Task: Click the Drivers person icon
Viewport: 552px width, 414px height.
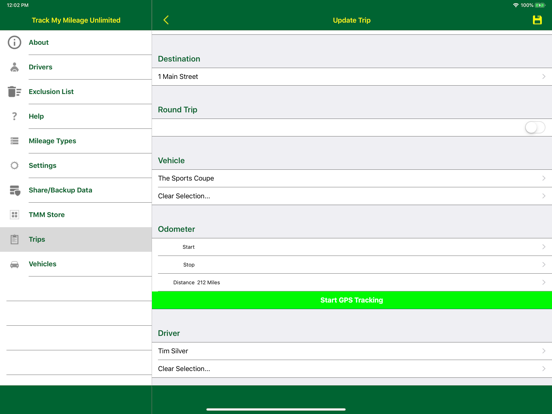Action: click(14, 67)
